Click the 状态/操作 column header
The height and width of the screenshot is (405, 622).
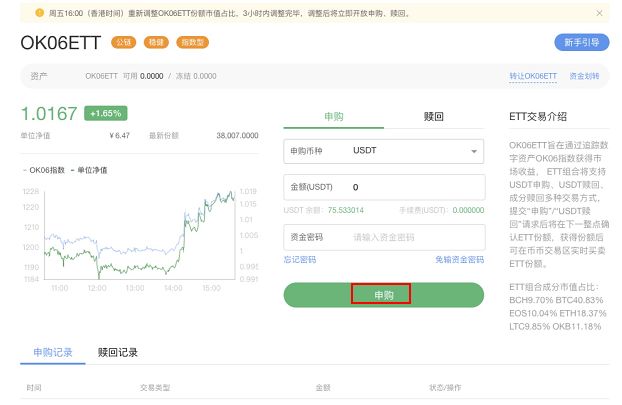click(x=445, y=388)
